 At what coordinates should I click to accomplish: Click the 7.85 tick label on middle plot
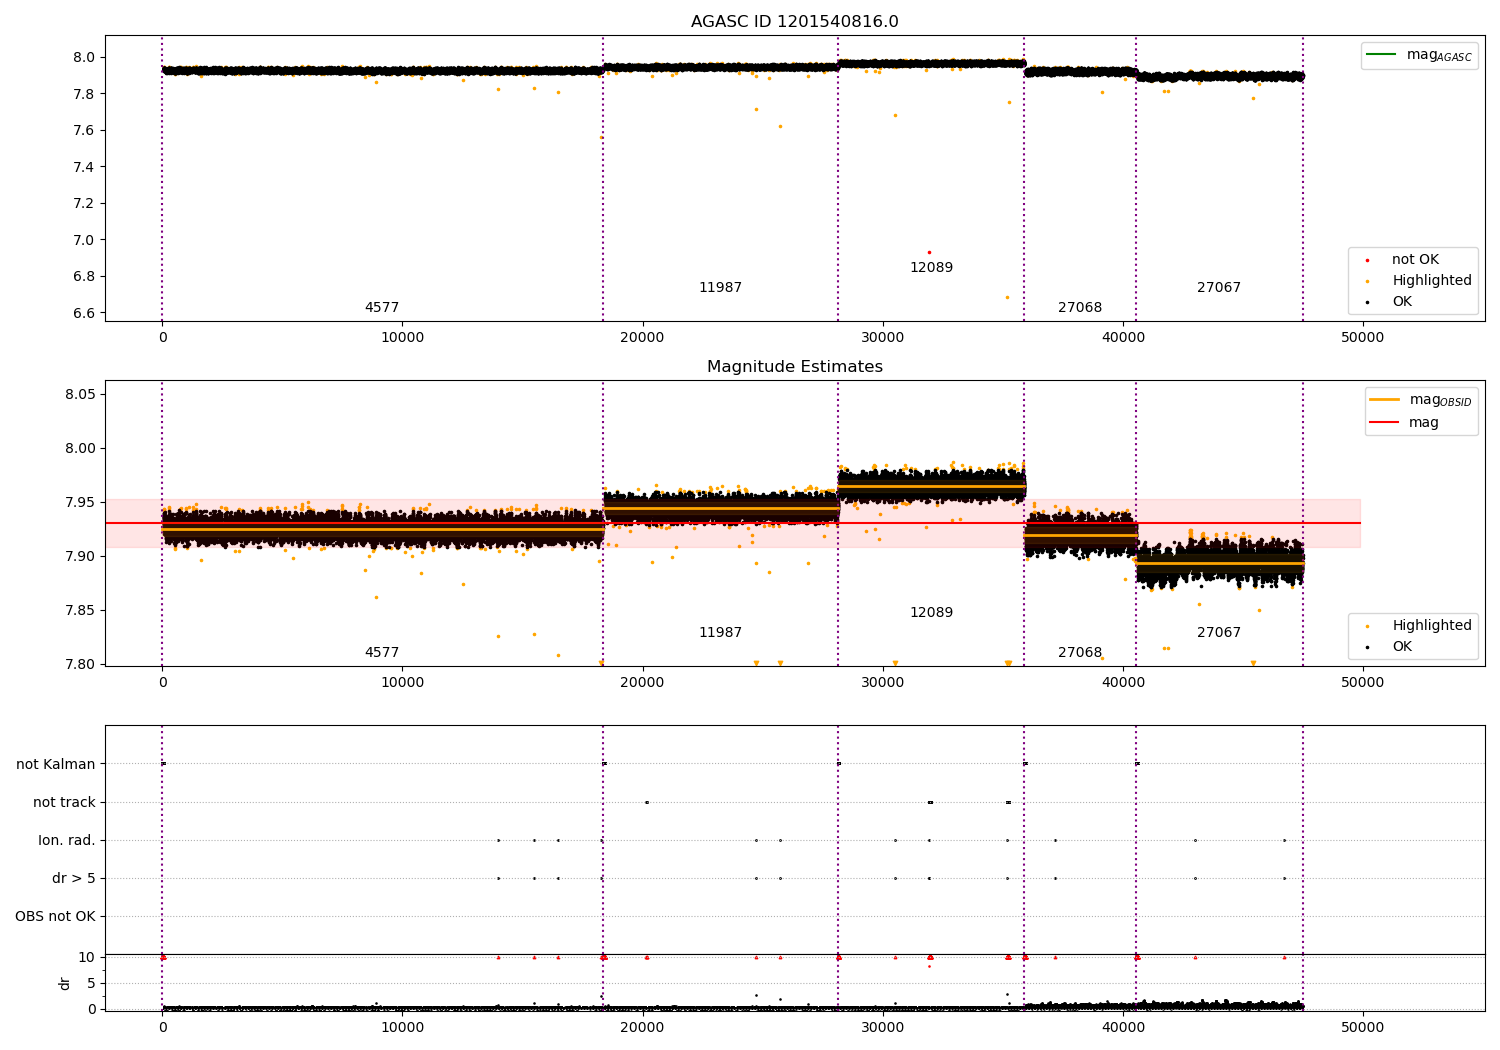tap(79, 611)
